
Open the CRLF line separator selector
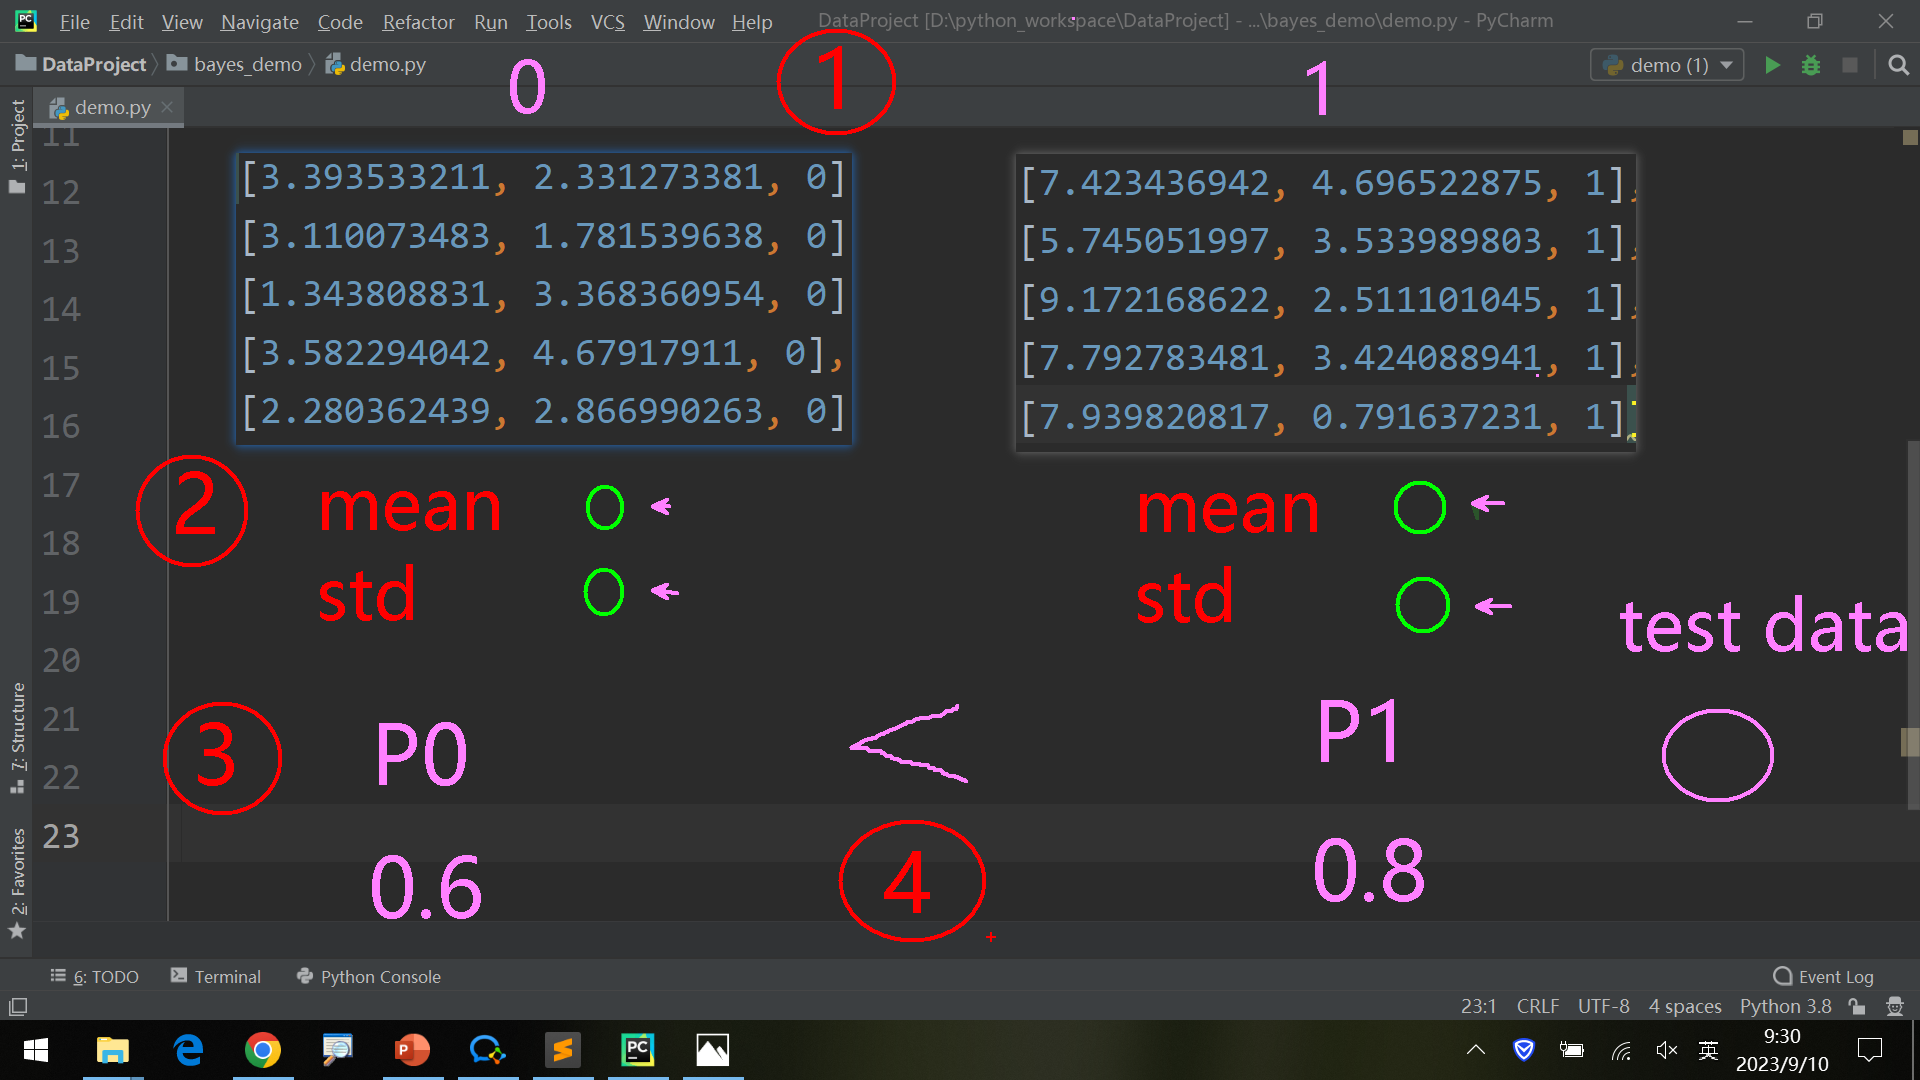pos(1537,1006)
